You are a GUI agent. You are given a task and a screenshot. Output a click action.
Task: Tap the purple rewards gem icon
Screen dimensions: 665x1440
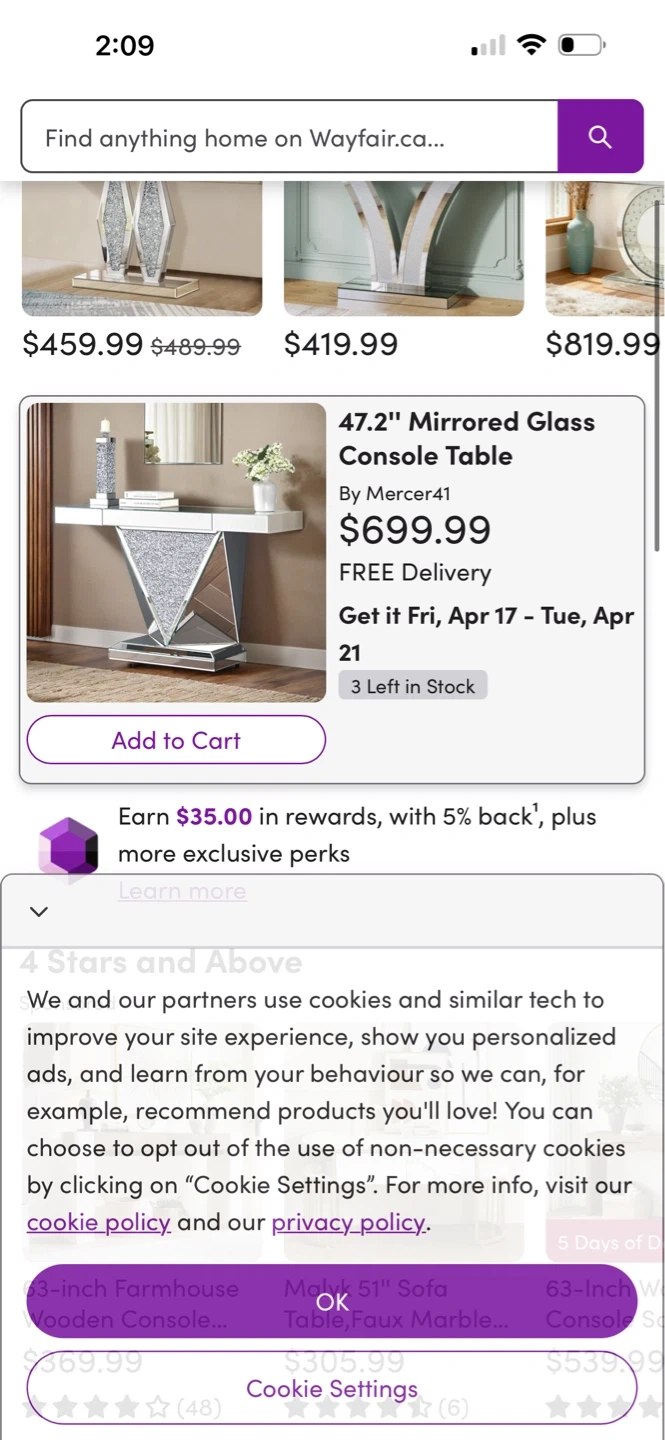point(68,848)
